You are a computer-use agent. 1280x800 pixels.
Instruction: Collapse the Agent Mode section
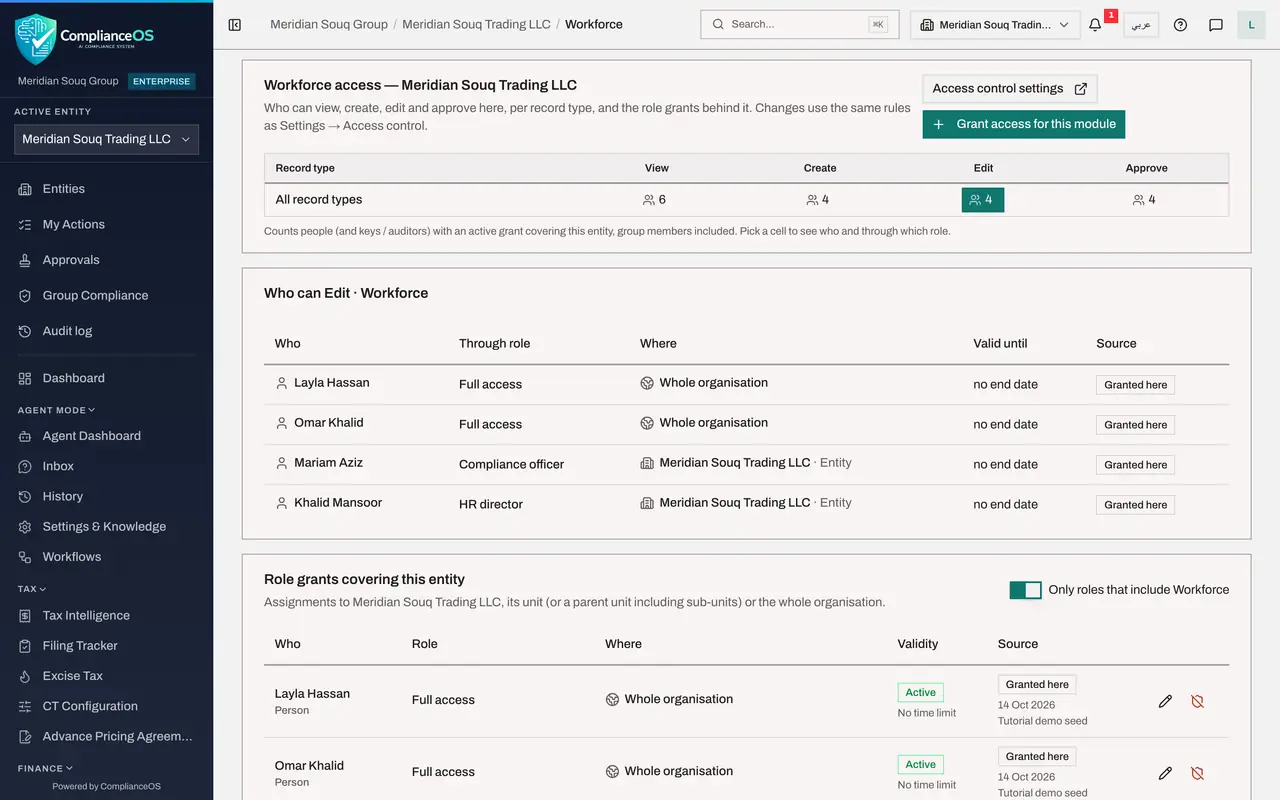(56, 410)
